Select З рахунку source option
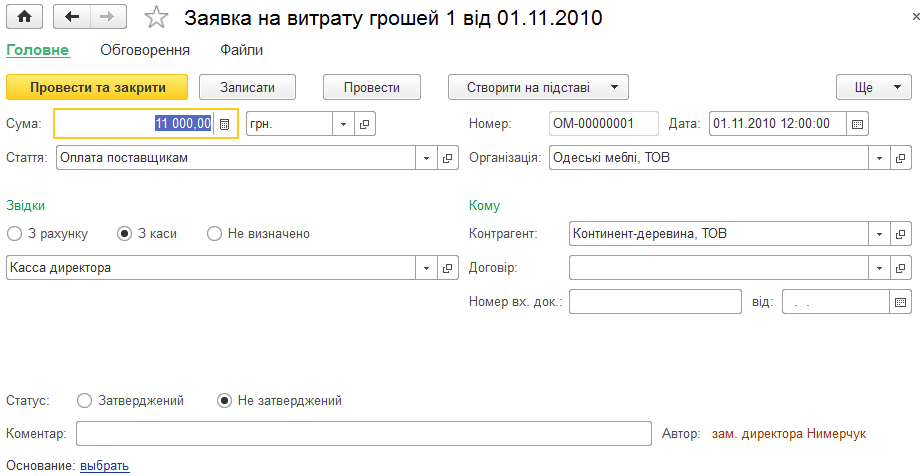The height and width of the screenshot is (476, 923). [x=47, y=234]
